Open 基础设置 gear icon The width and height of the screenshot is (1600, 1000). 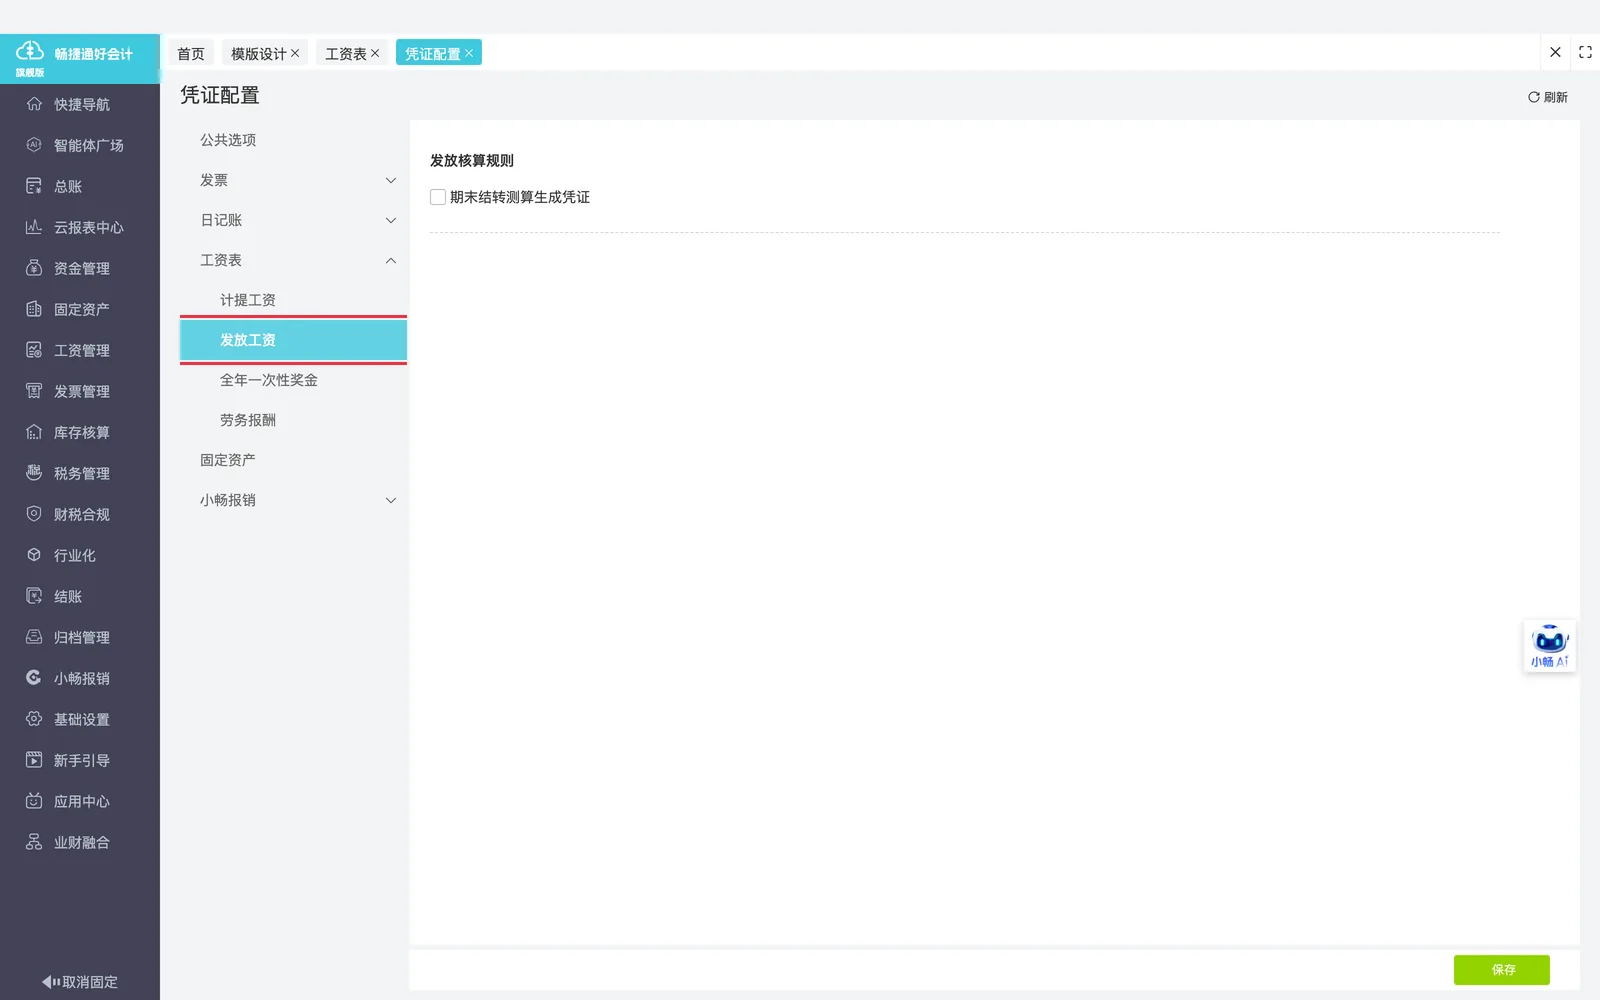[x=34, y=719]
